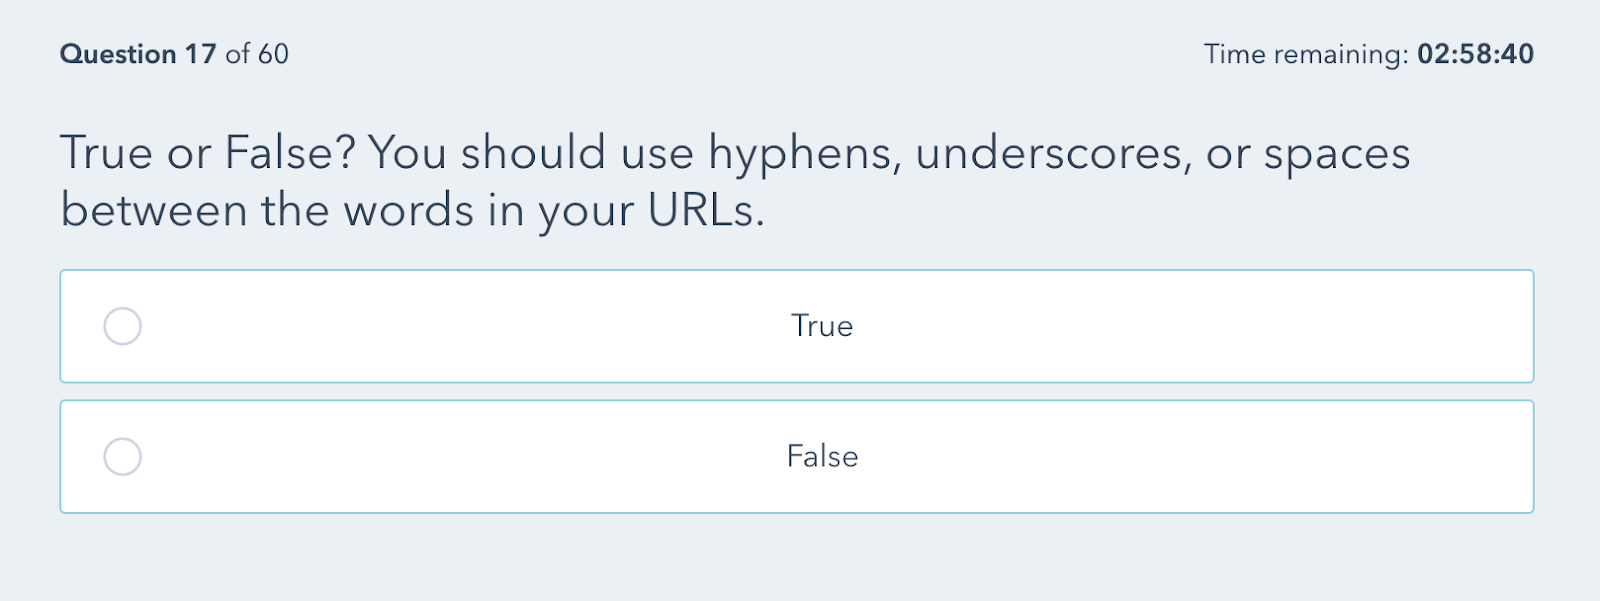Mark True as your answer
1600x601 pixels.
coord(800,325)
